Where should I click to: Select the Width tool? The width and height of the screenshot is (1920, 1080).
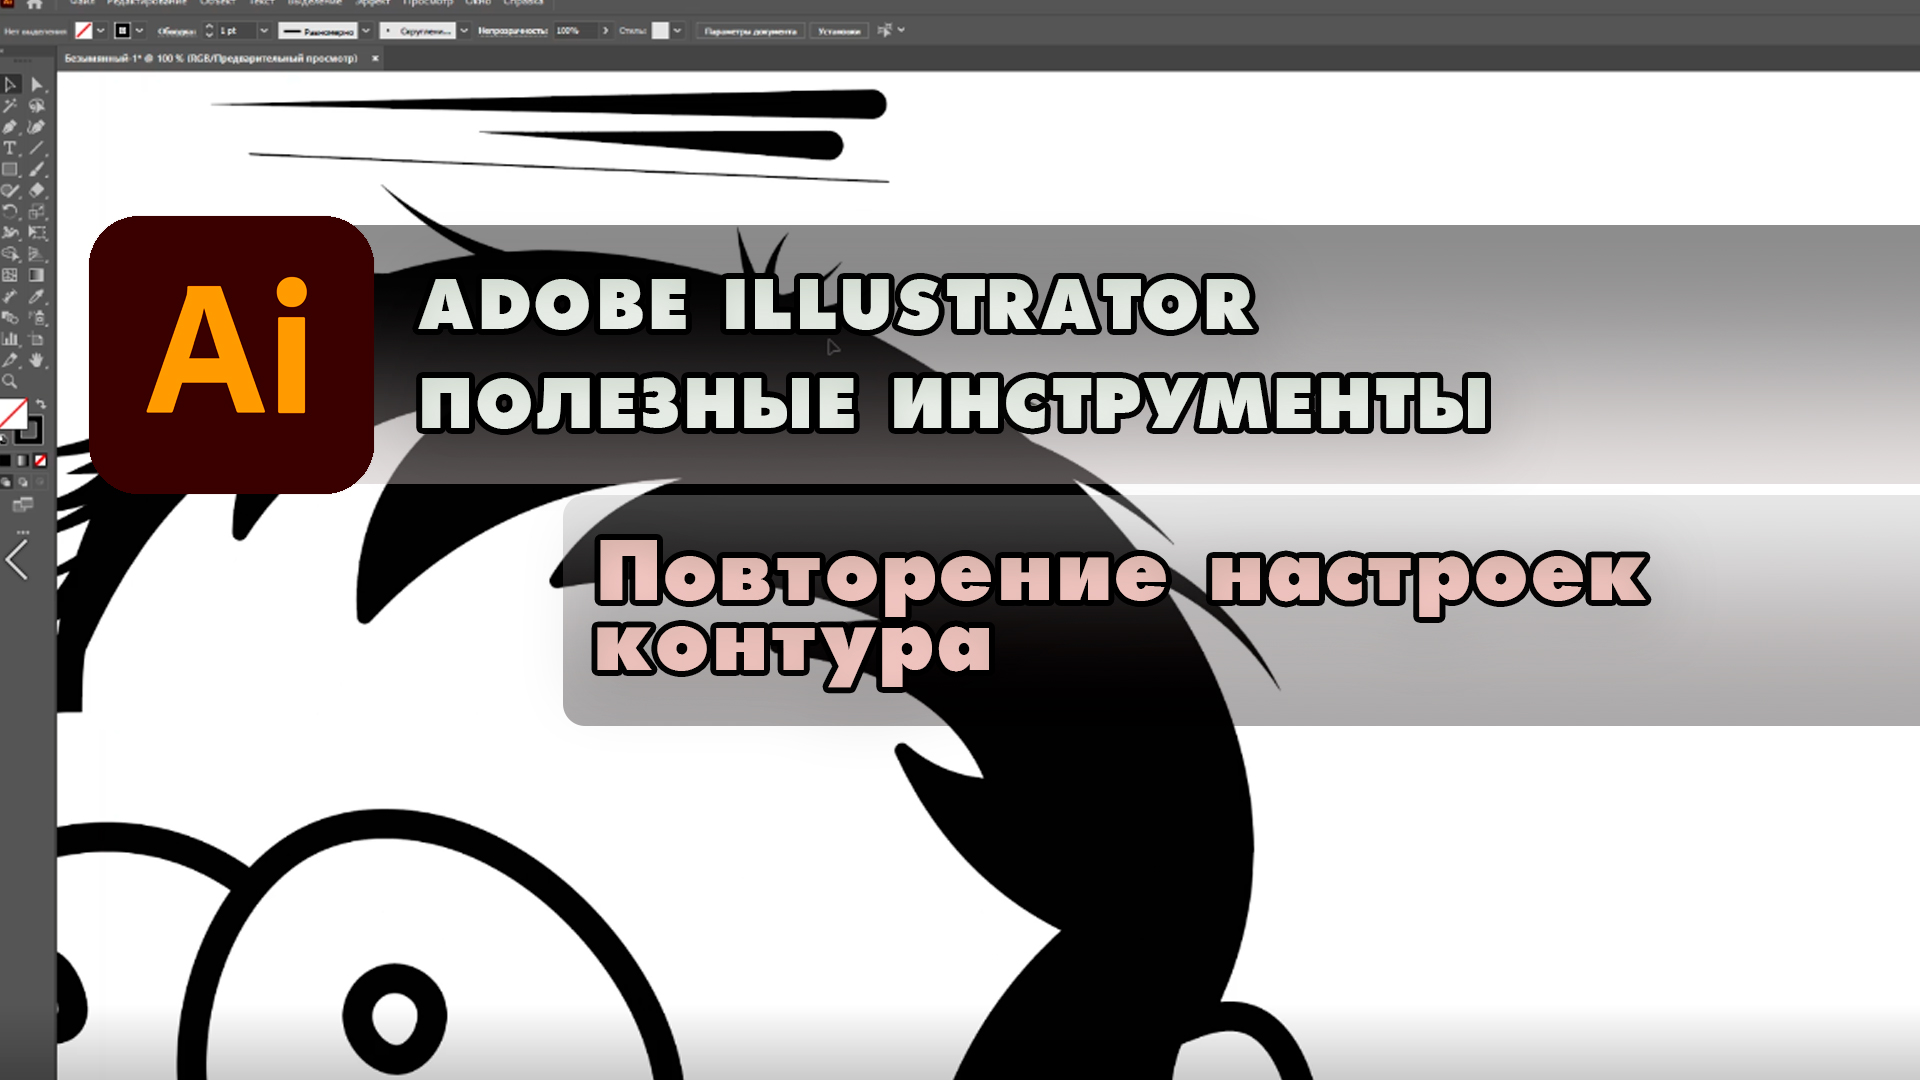(x=11, y=232)
